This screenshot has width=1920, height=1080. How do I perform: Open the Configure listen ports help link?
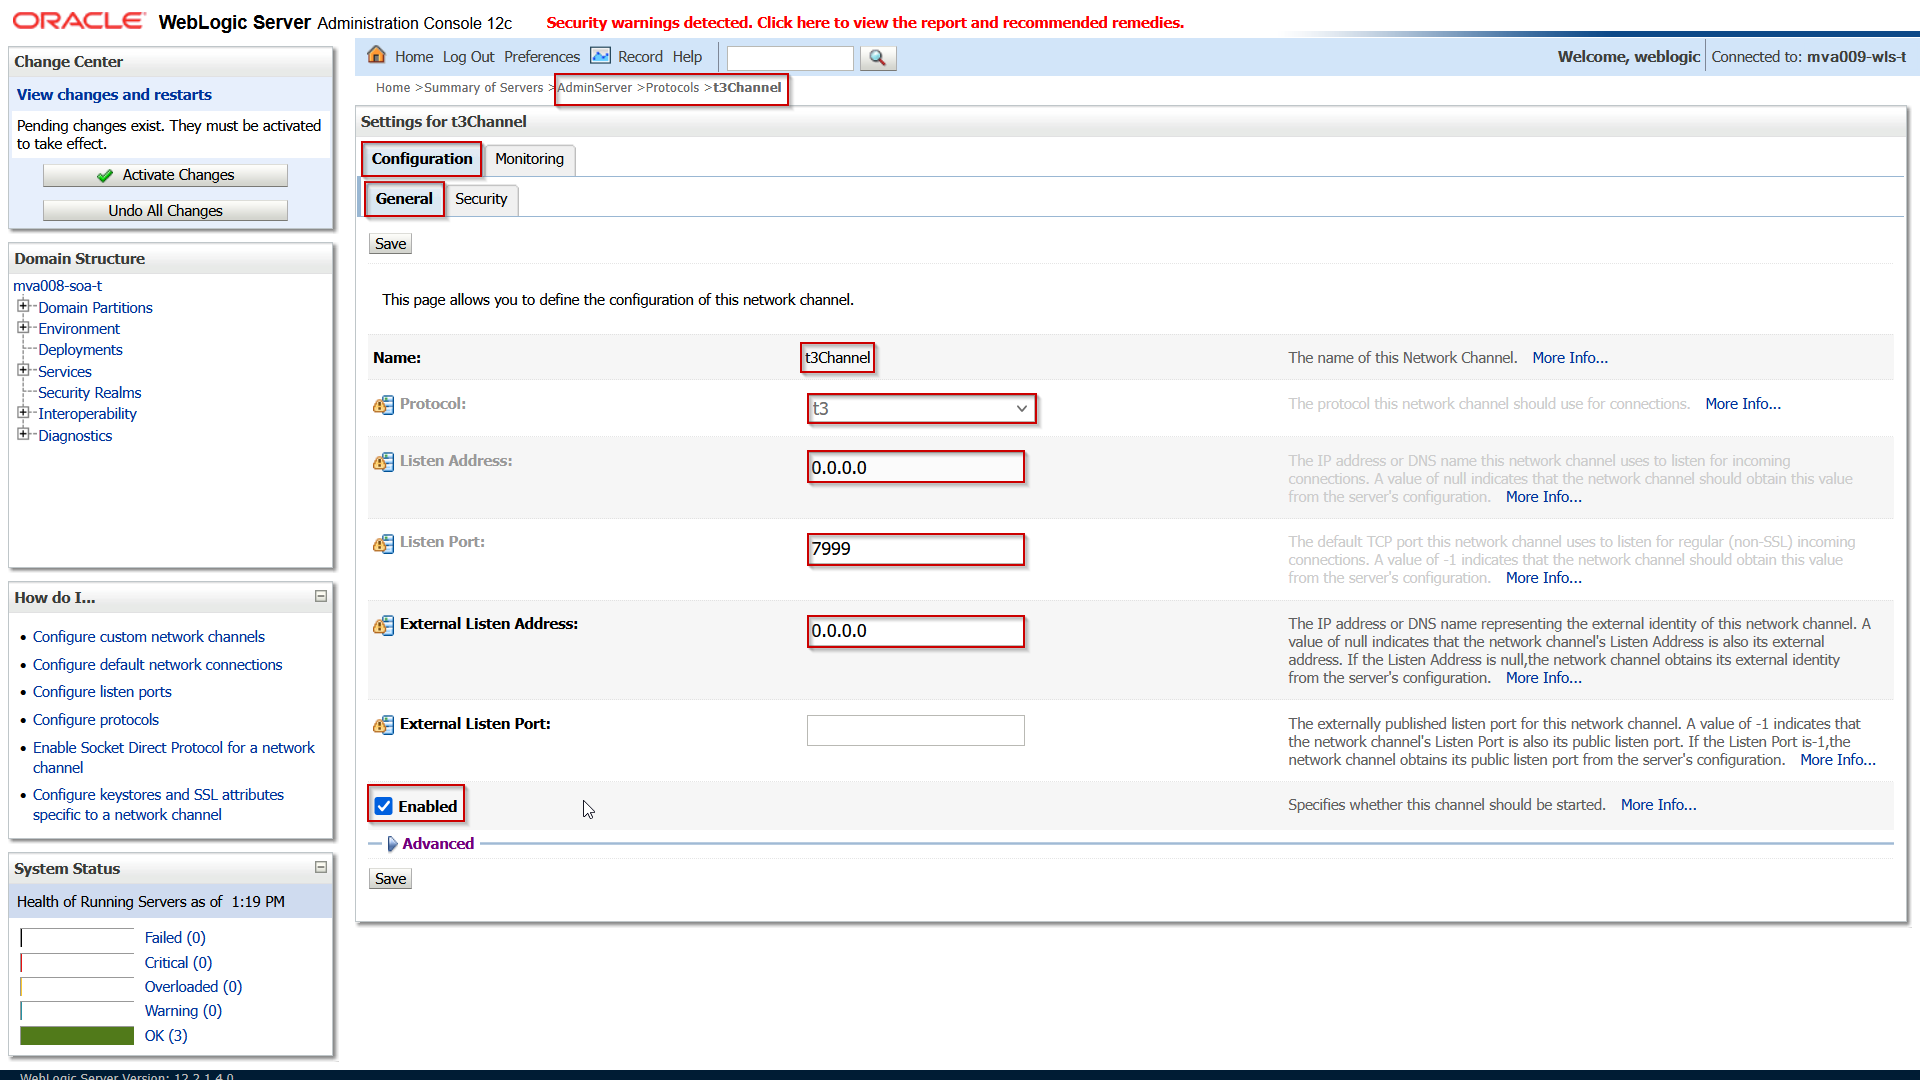(102, 692)
